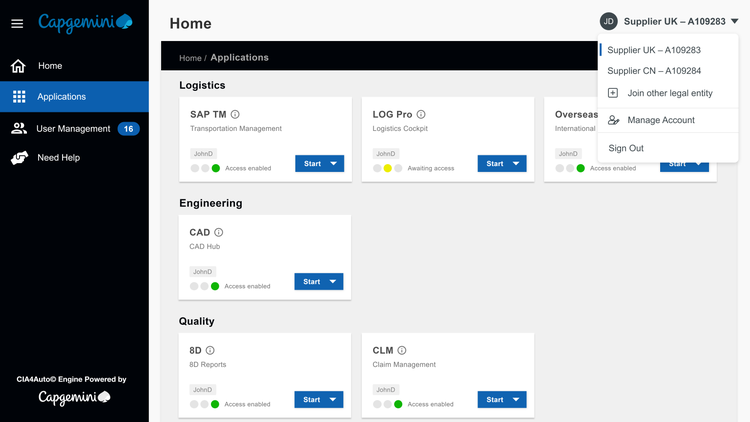Click CAD Hub subtitle
This screenshot has width=750, height=422.
pyautogui.click(x=205, y=246)
